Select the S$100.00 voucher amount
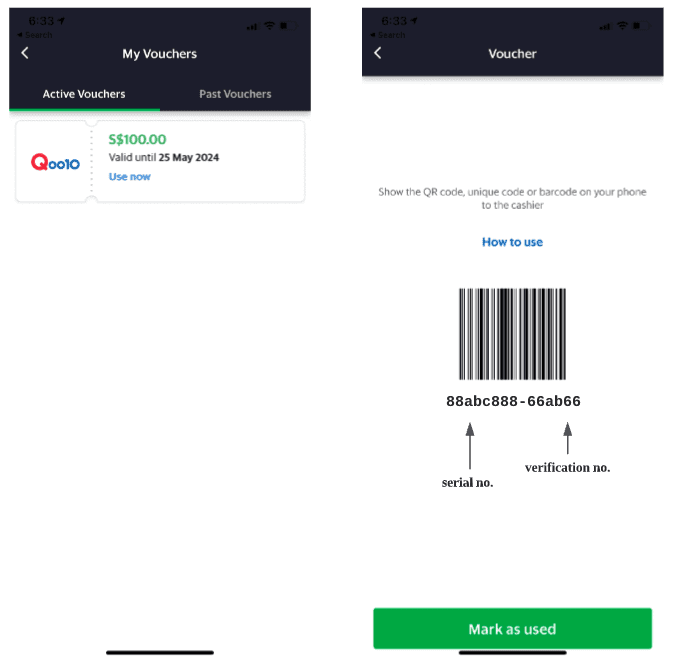Viewport: 676px width, 665px height. [x=137, y=139]
